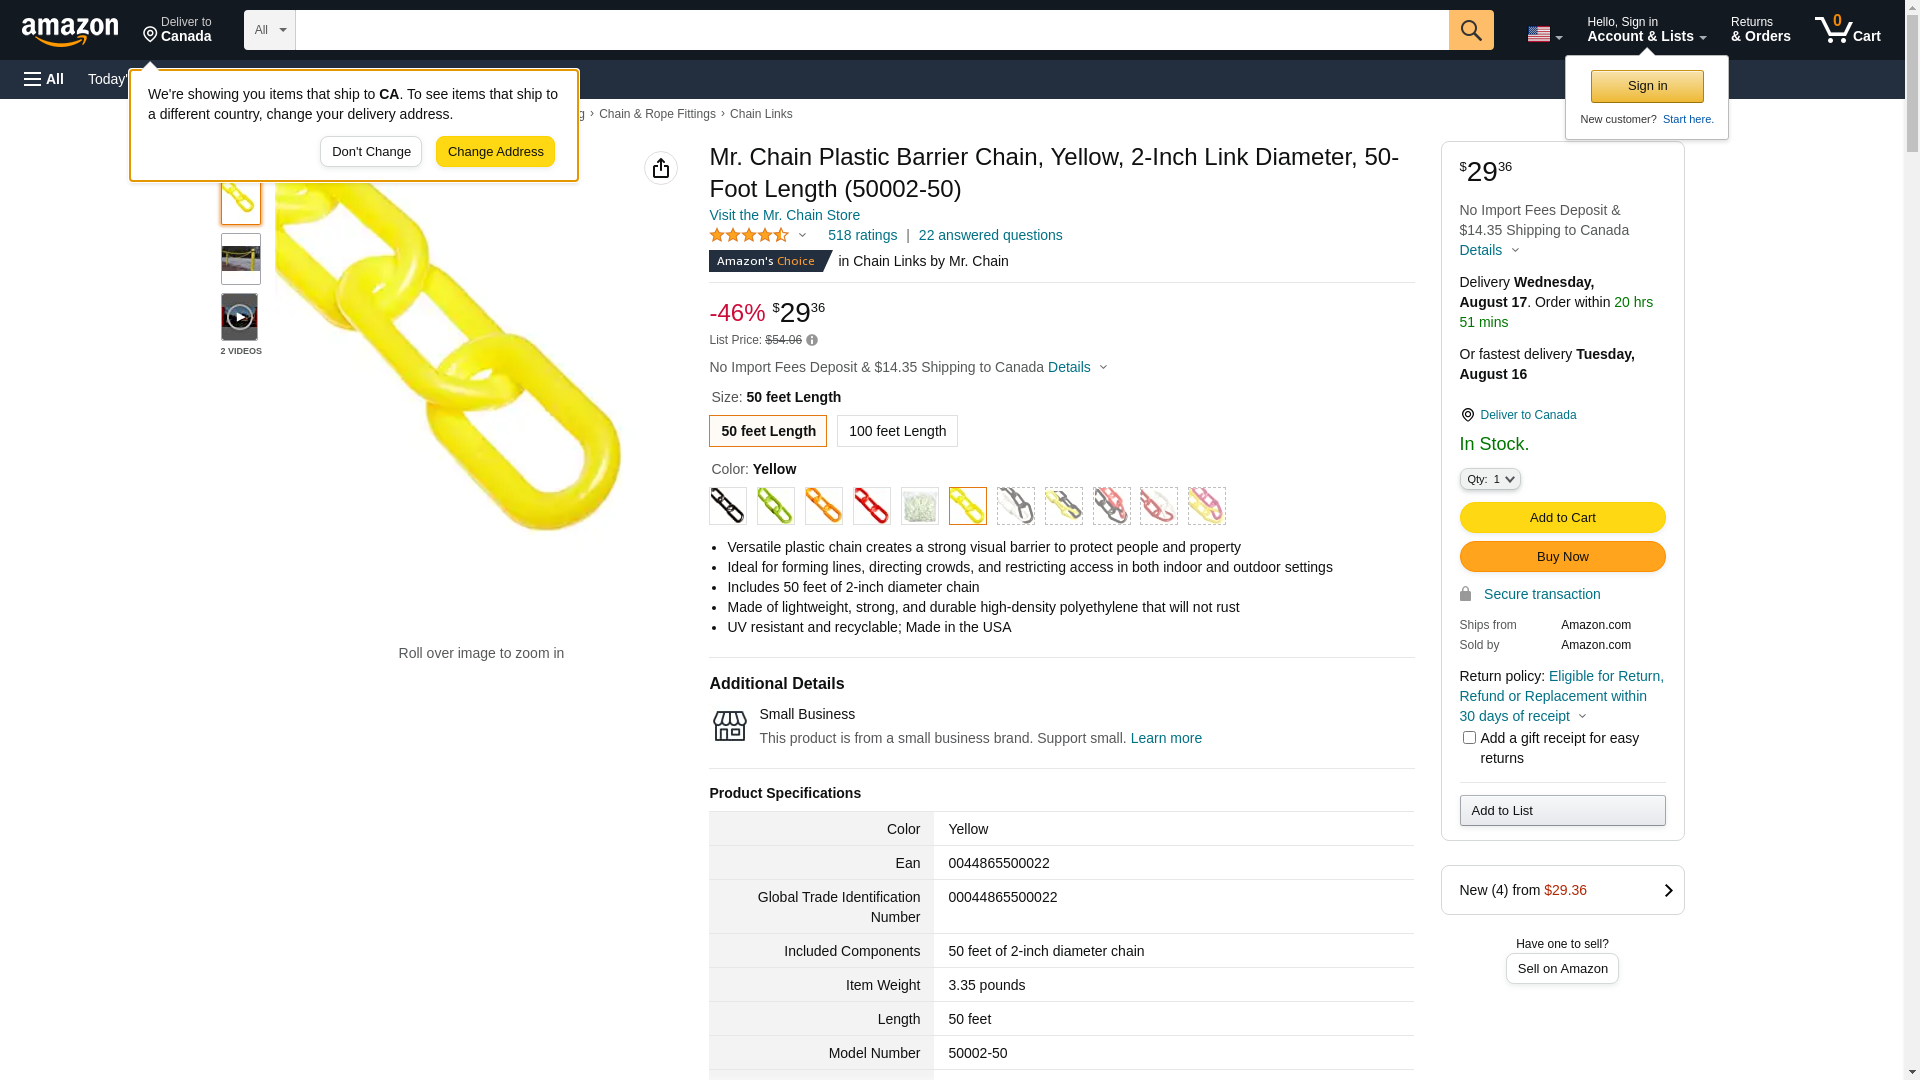The height and width of the screenshot is (1080, 1920).
Task: Select the 100 feet Length size option
Action: [897, 431]
